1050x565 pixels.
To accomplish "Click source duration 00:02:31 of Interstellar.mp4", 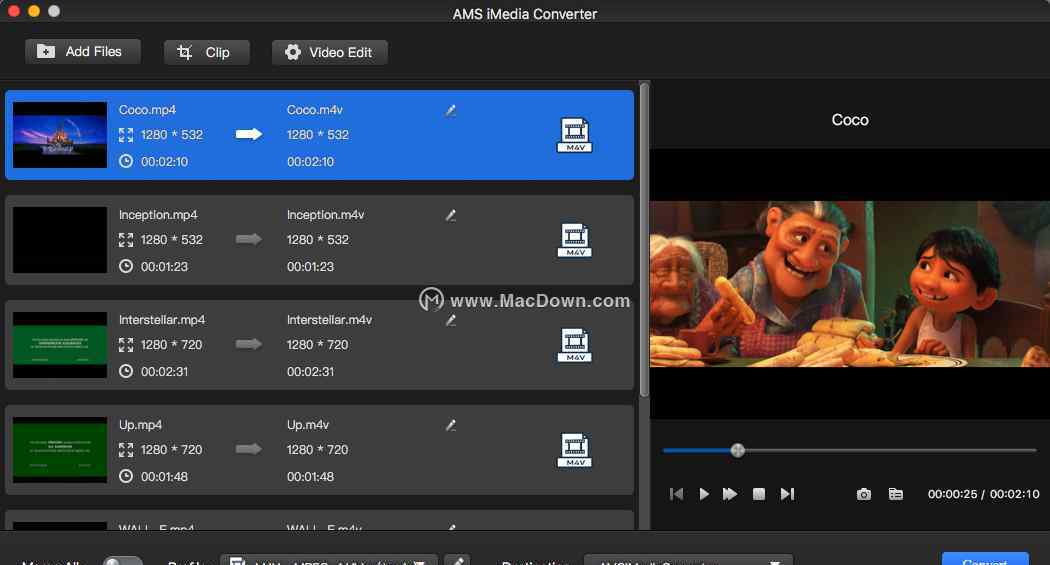I will click(x=164, y=372).
